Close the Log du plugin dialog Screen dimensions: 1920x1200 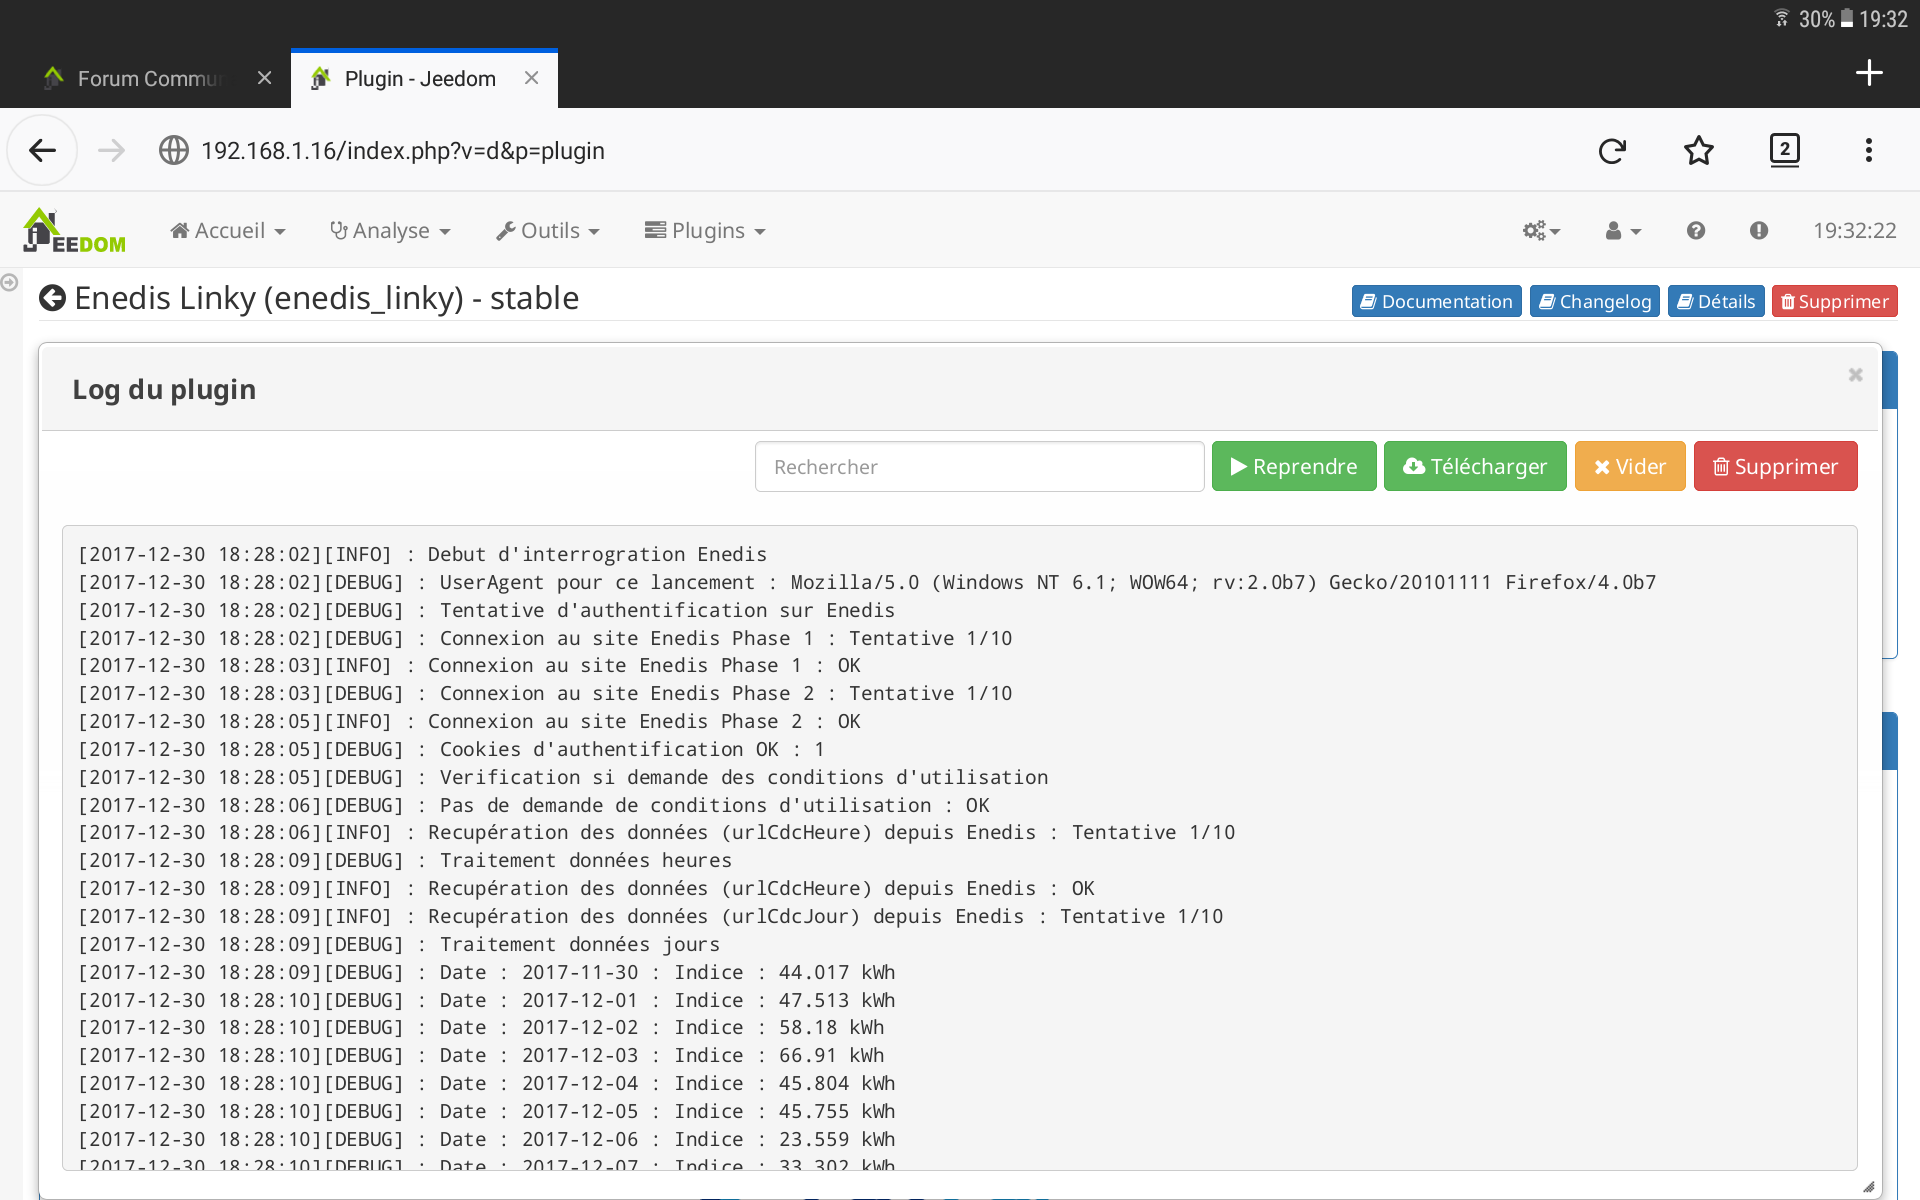click(x=1856, y=375)
